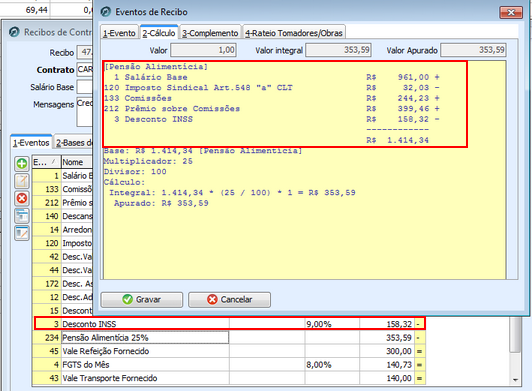
Task: Click the Valor integral field
Action: [x=338, y=50]
